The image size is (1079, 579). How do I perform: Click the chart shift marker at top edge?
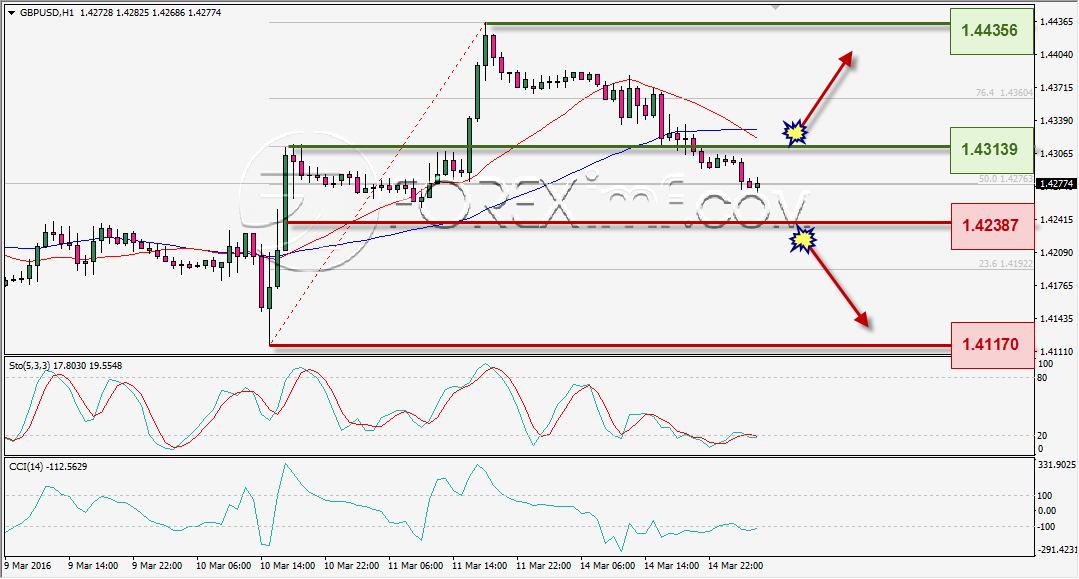776,7
